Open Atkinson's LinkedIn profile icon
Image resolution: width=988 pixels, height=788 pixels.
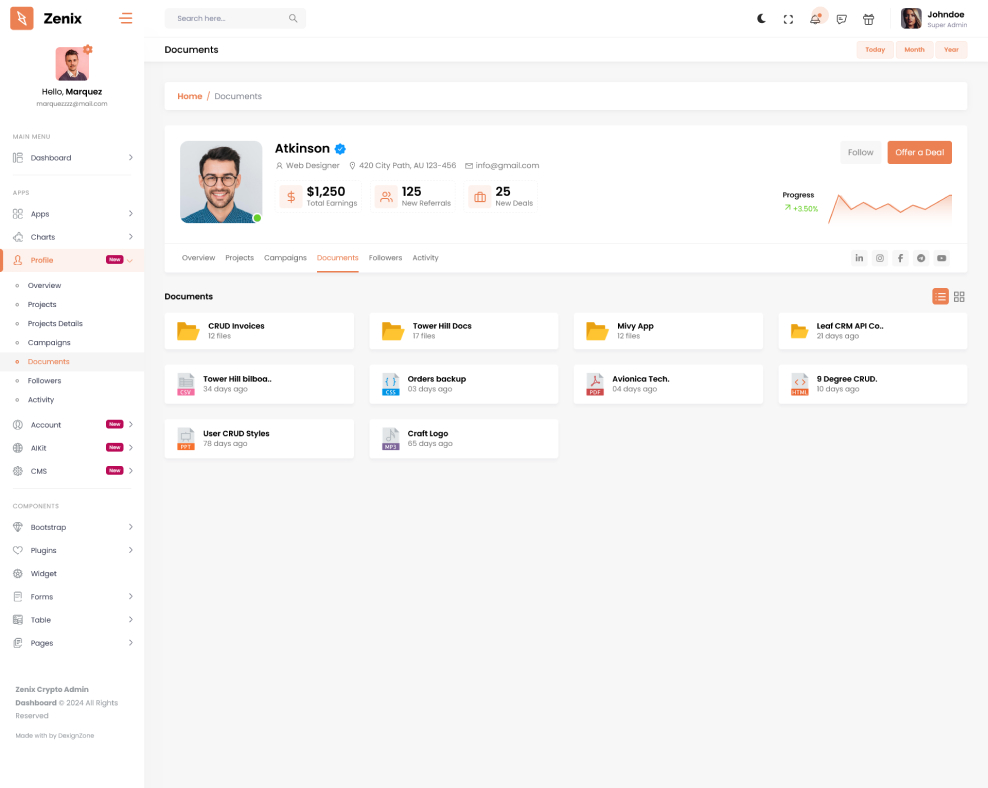coord(859,258)
